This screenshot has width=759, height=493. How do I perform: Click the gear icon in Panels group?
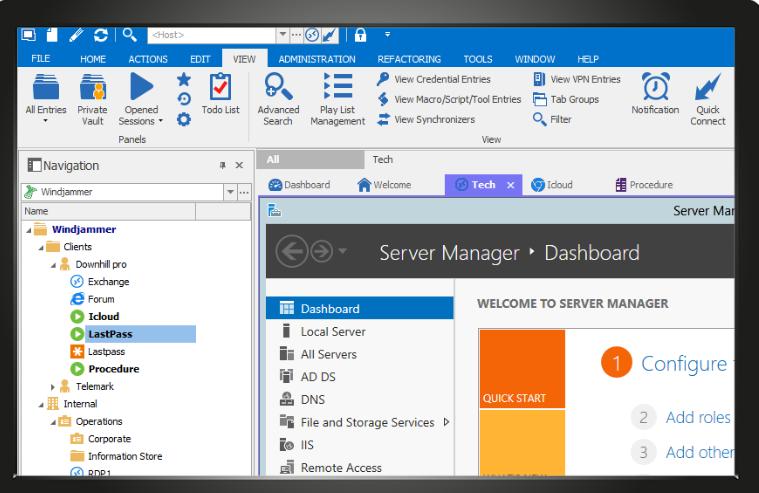pos(183,119)
